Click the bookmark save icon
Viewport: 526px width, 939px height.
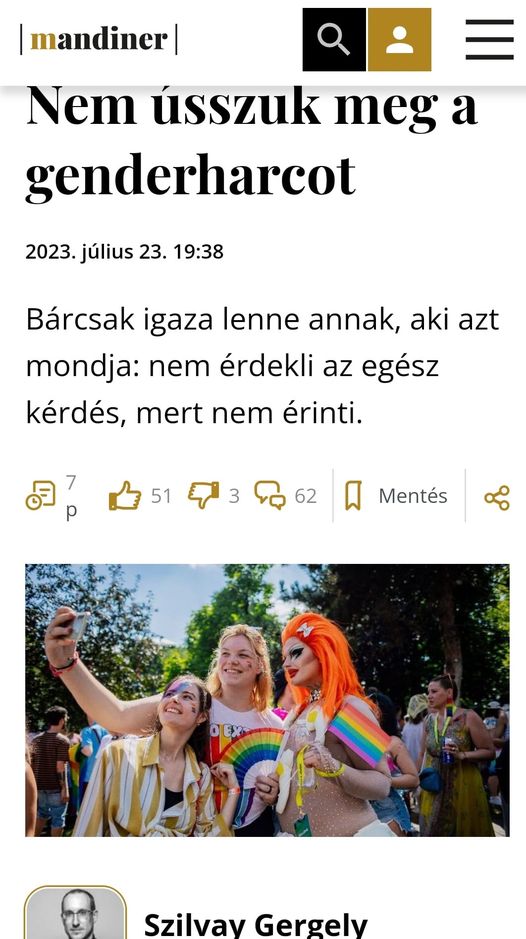(x=353, y=496)
